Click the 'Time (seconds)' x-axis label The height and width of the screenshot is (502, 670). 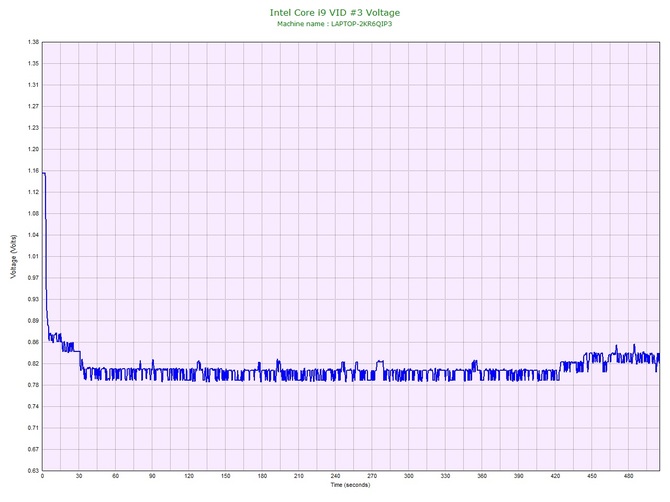(350, 485)
